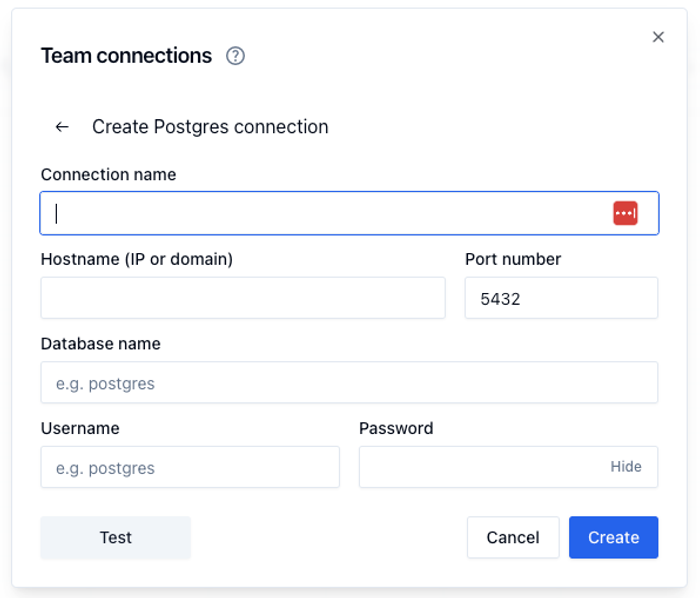Cancel the connection creation
Image resolution: width=700 pixels, height=598 pixels.
[x=513, y=537]
